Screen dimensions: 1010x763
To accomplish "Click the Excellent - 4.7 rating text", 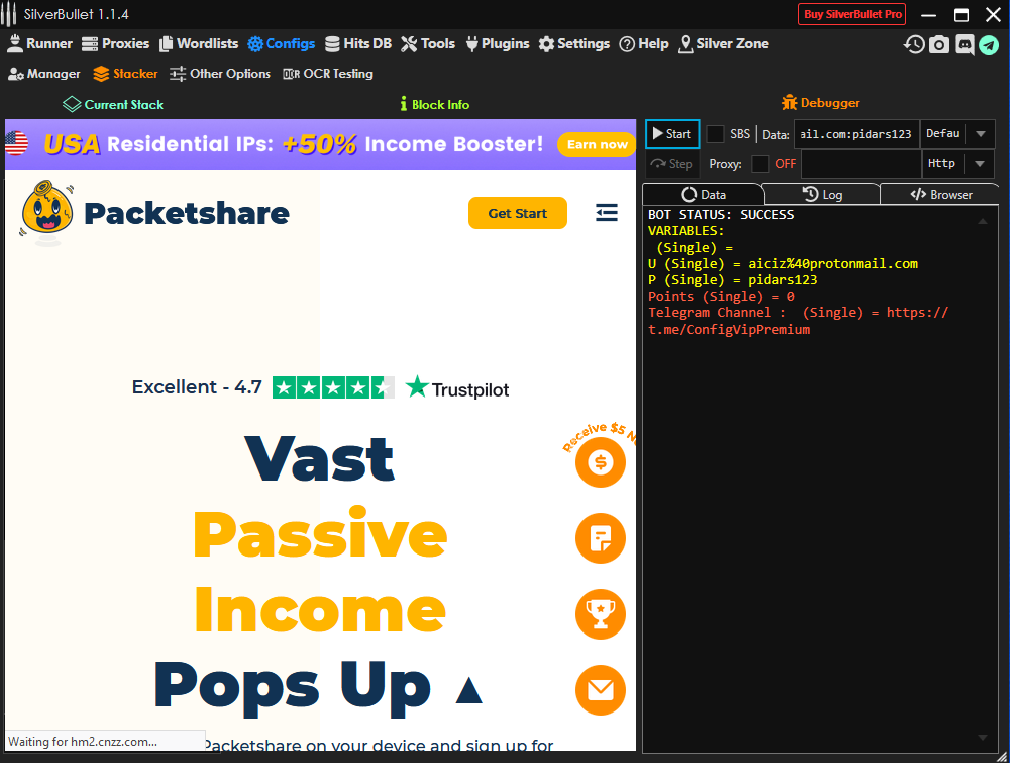I will coord(196,386).
